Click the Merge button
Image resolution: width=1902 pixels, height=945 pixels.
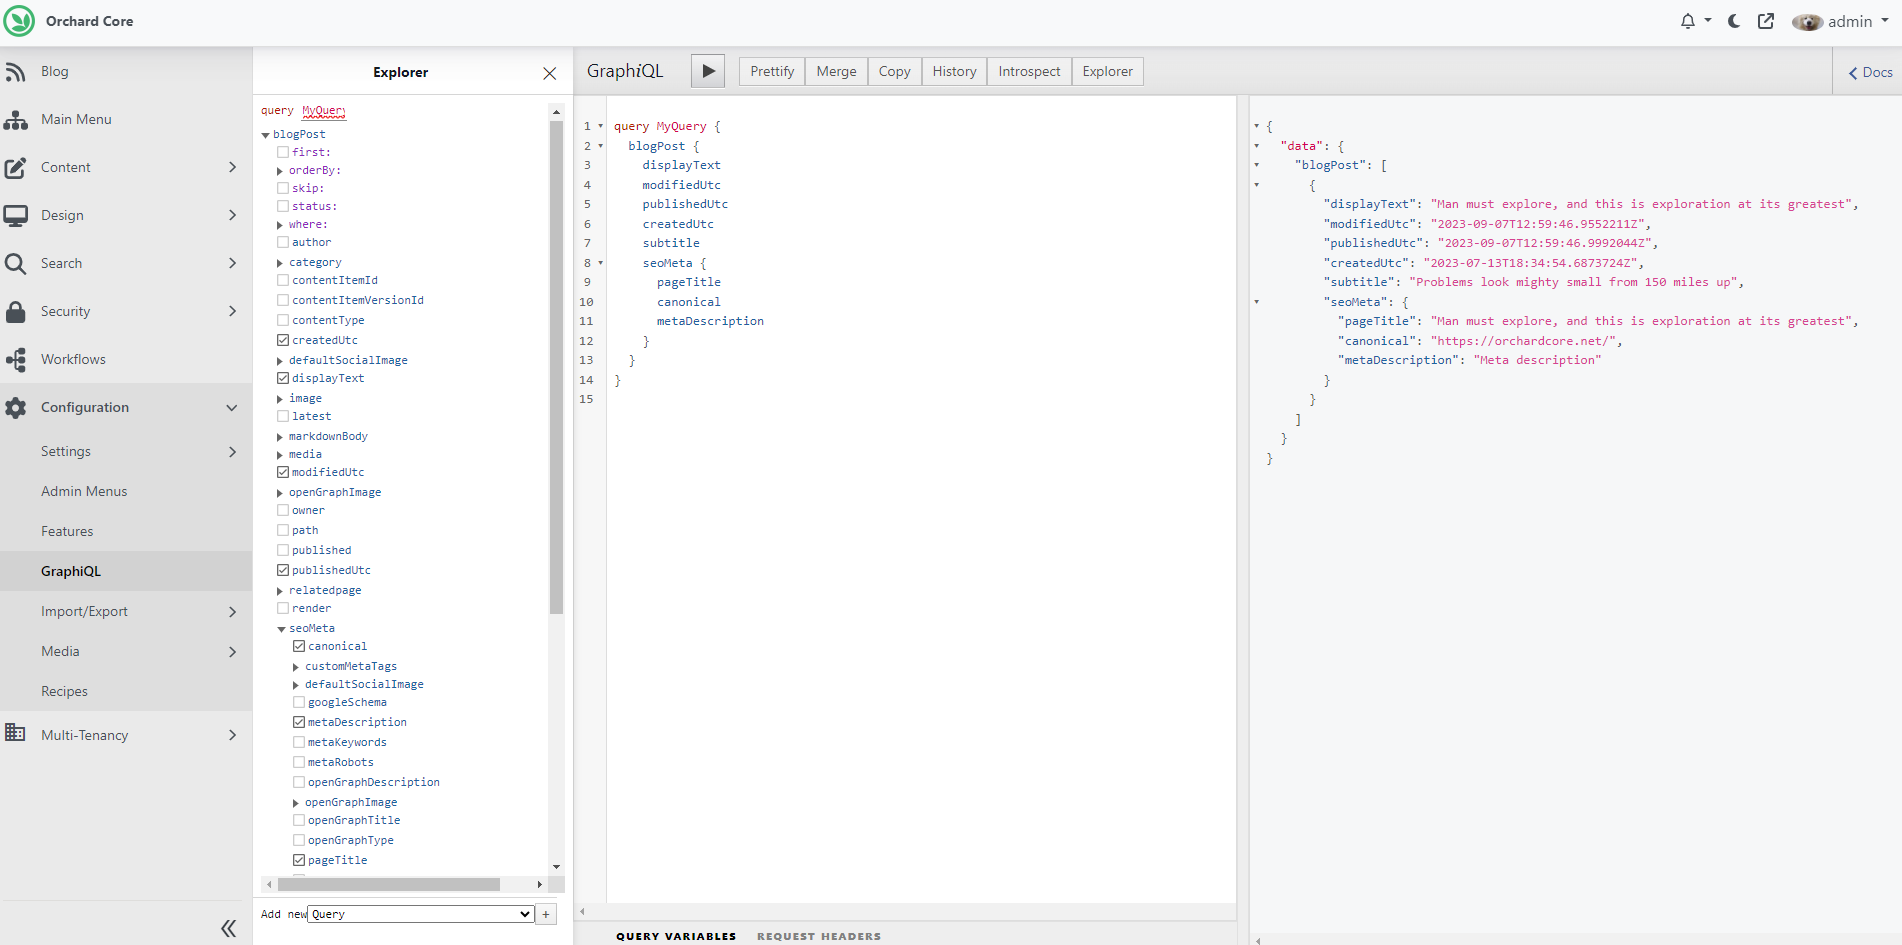coord(836,71)
